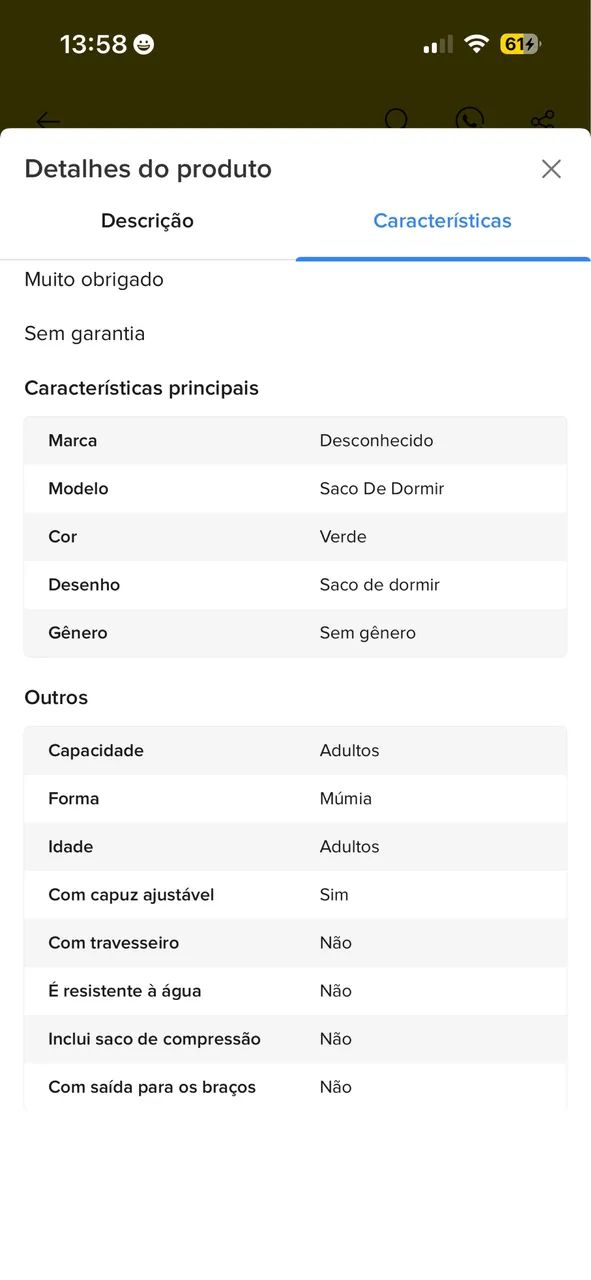Select the Características tab
Viewport: 591px width, 1280px height.
coord(442,221)
